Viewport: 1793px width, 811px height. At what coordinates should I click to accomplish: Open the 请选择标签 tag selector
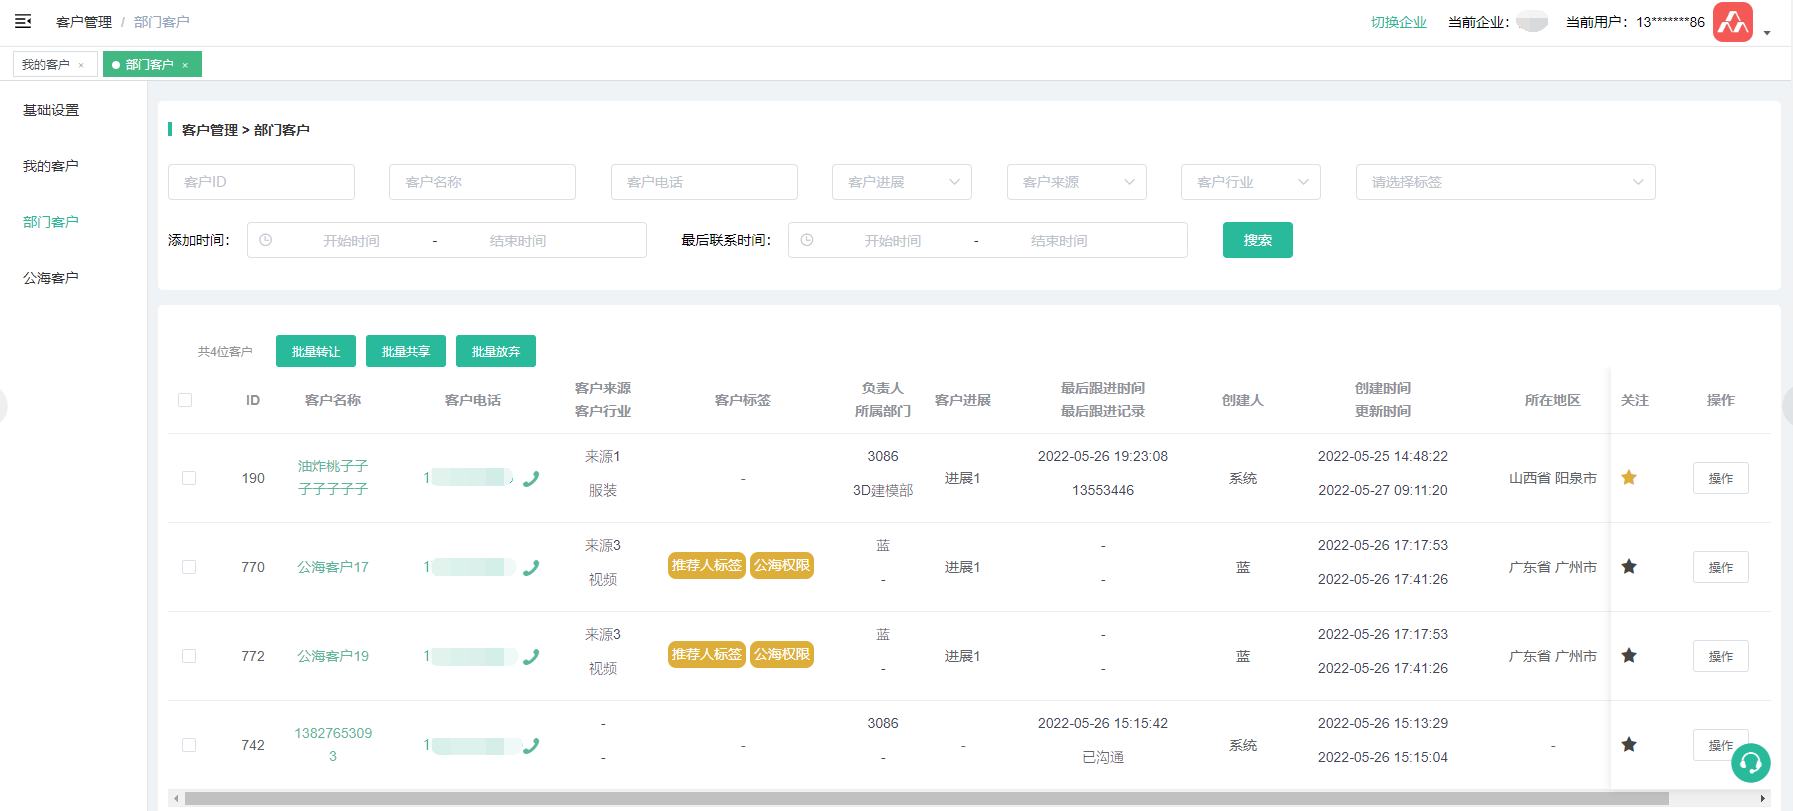[x=1505, y=182]
